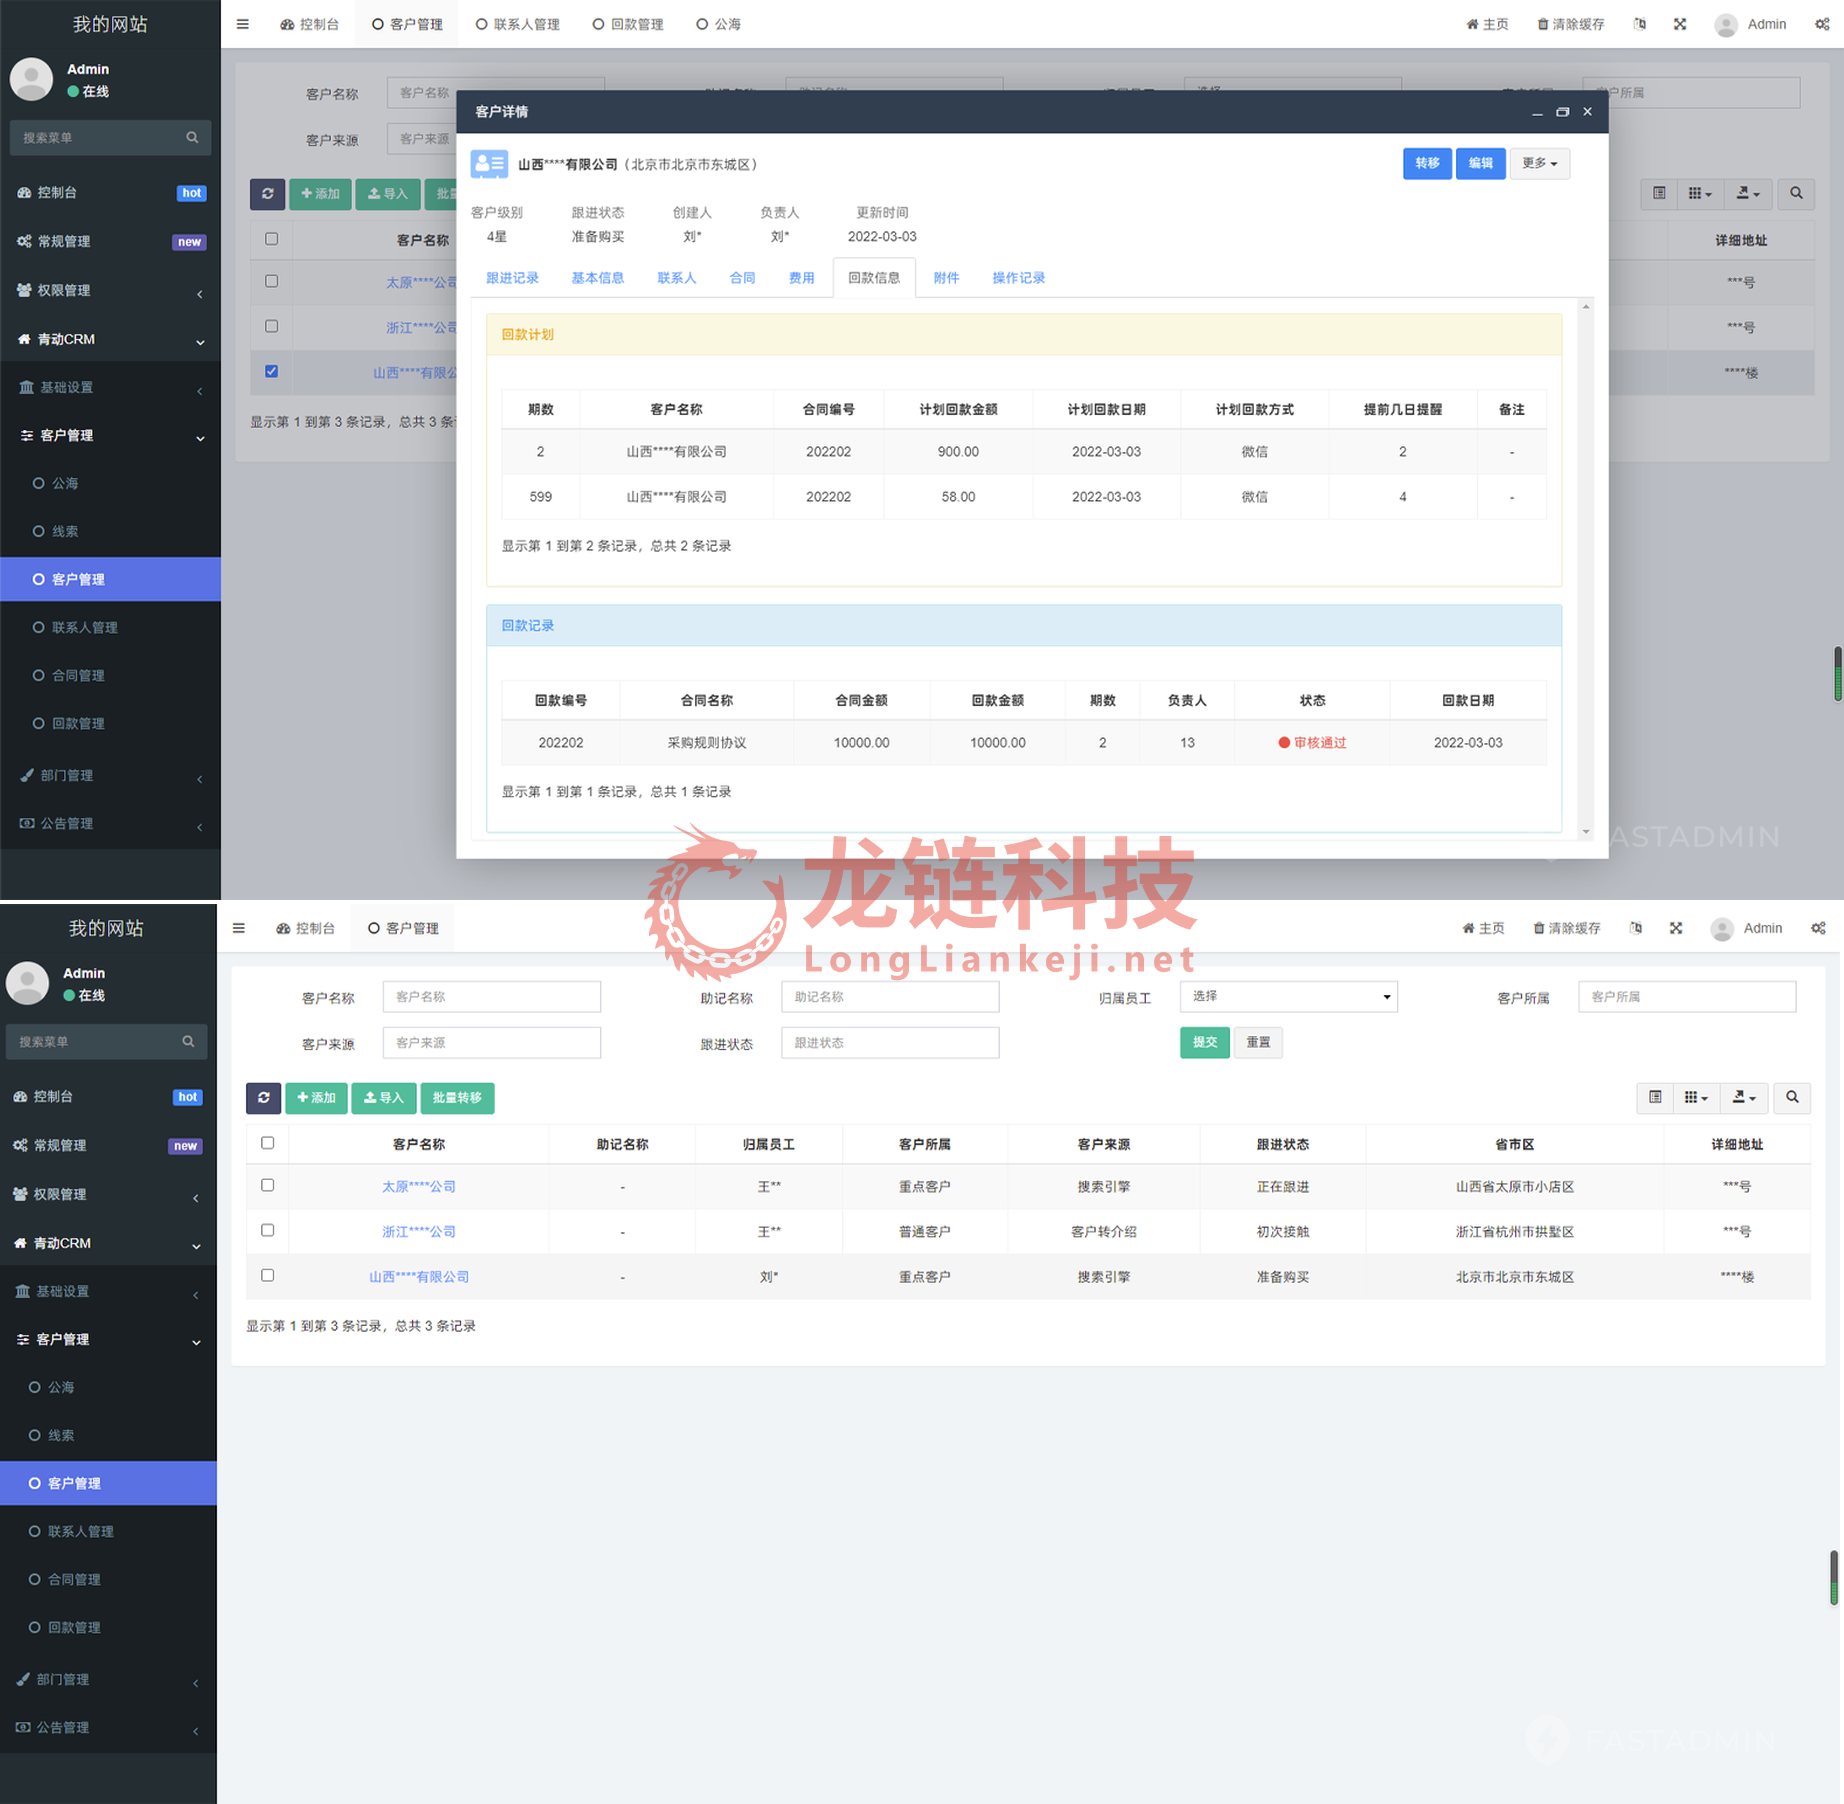Click the search magnifier in upper sidebar 搜索菜单 box
Image resolution: width=1844 pixels, height=1804 pixels.
pos(192,137)
